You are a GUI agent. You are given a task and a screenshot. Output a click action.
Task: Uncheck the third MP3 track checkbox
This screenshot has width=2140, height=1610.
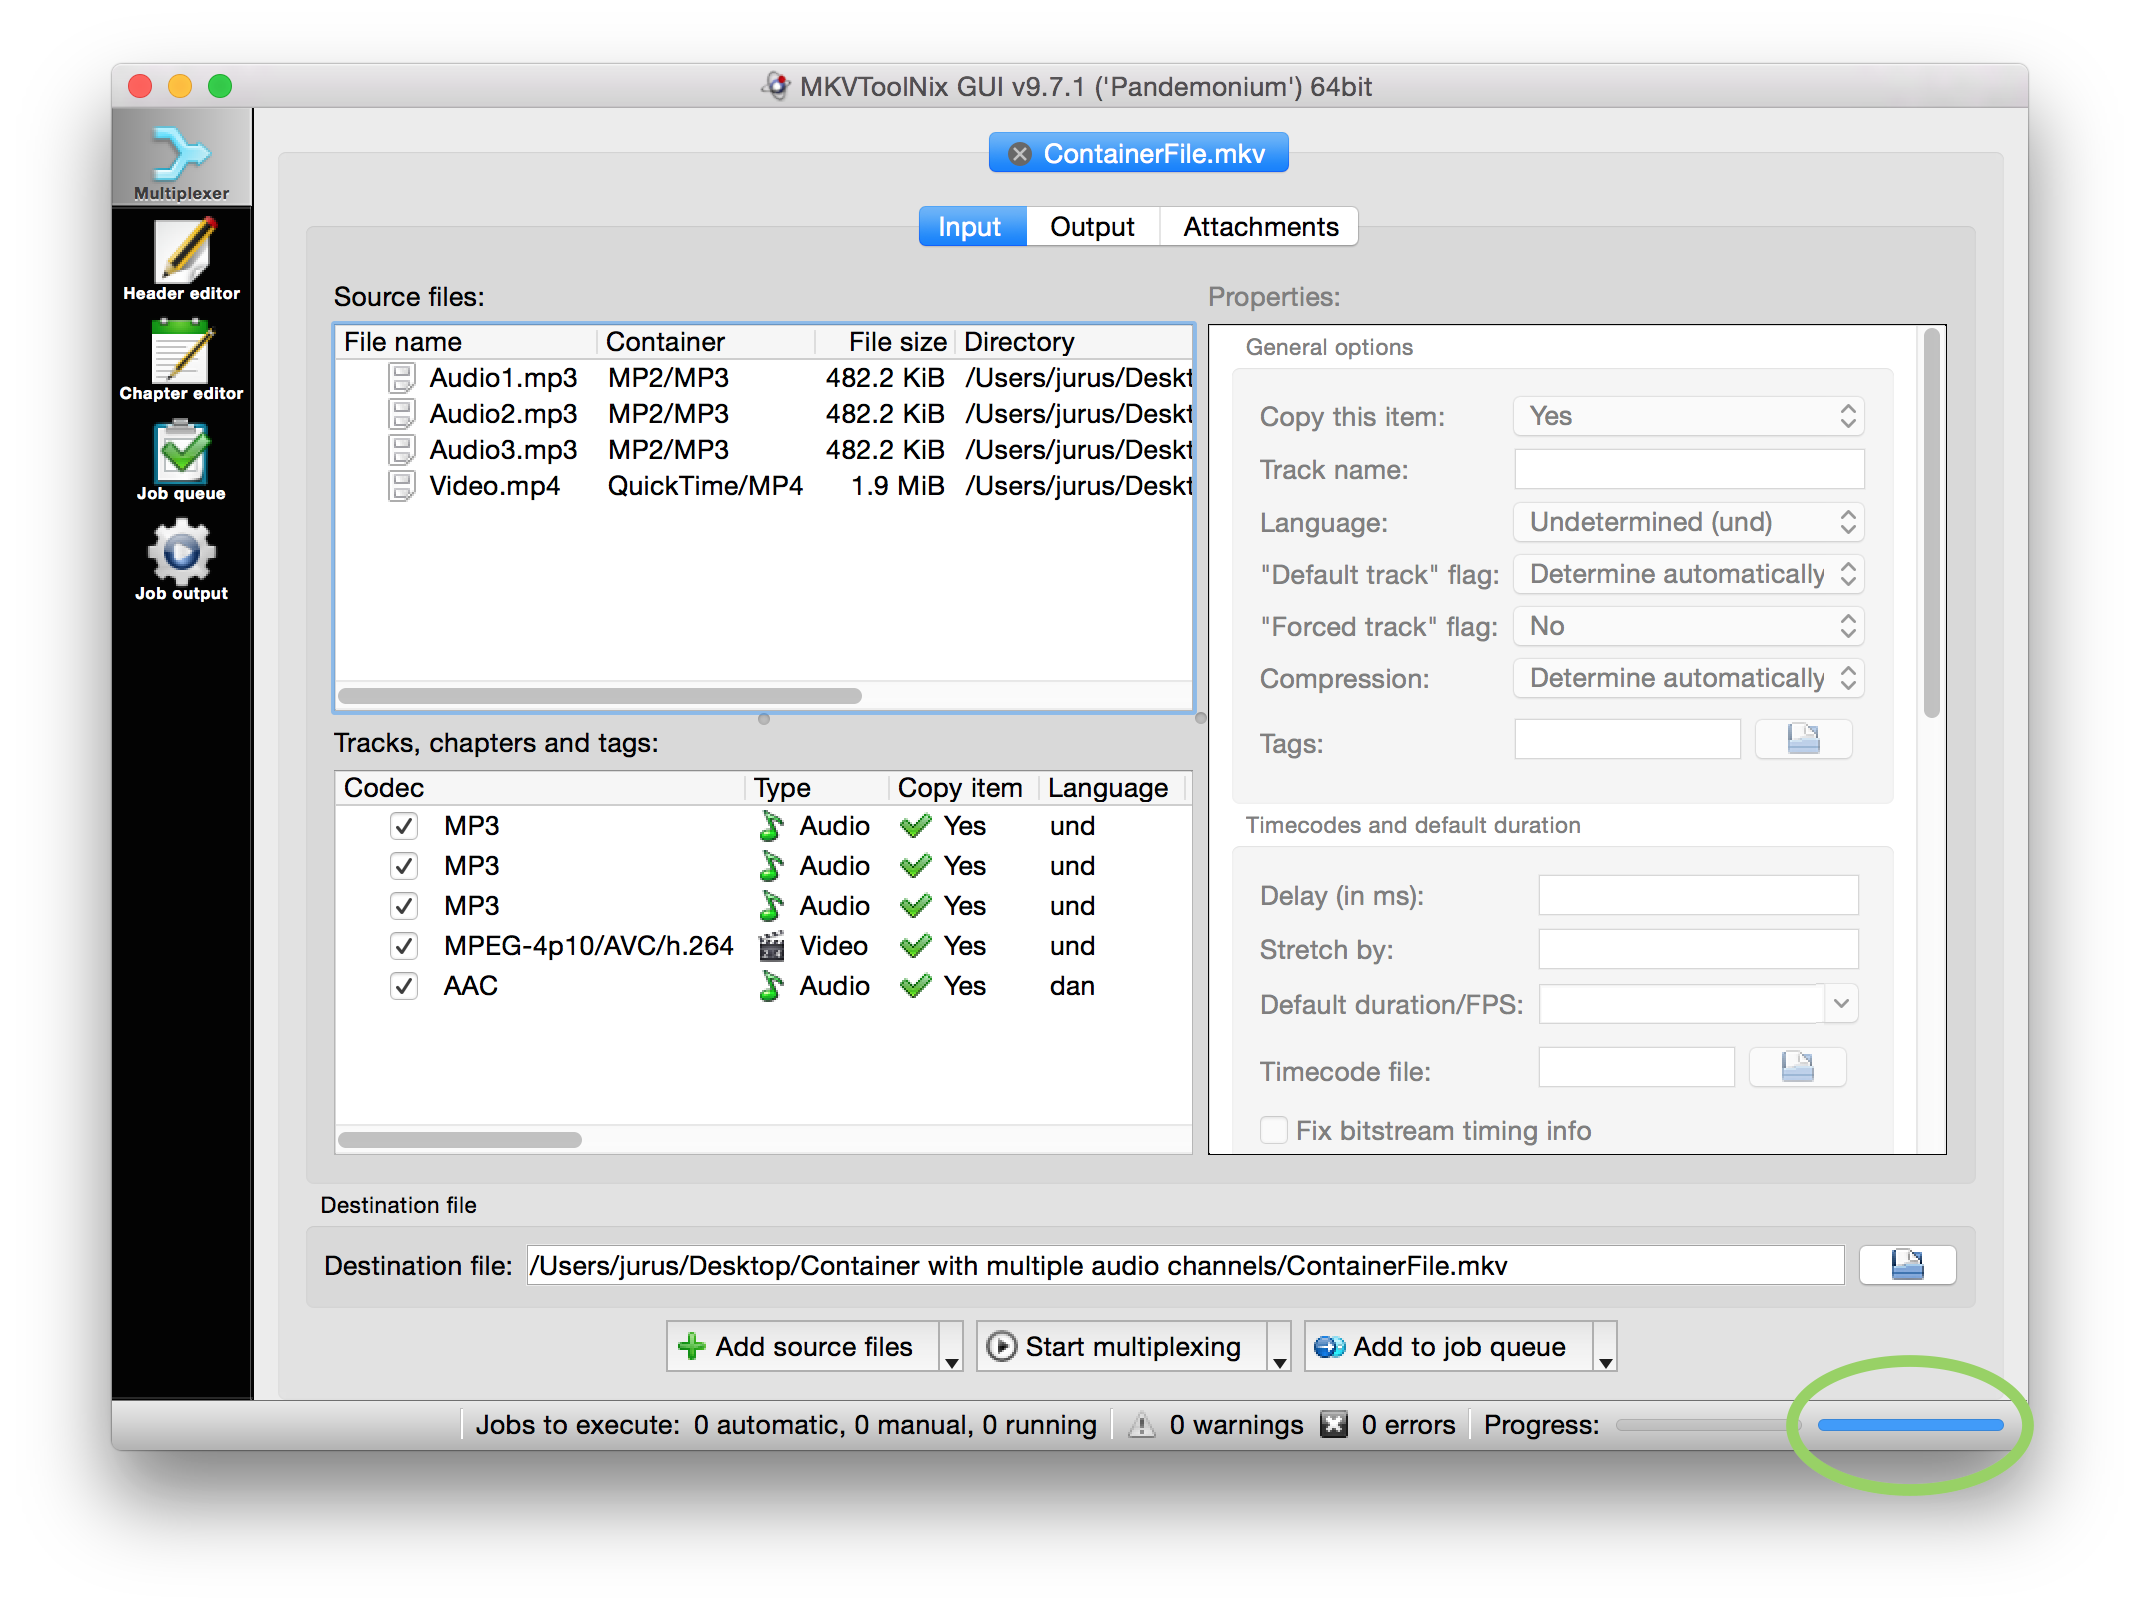point(404,906)
